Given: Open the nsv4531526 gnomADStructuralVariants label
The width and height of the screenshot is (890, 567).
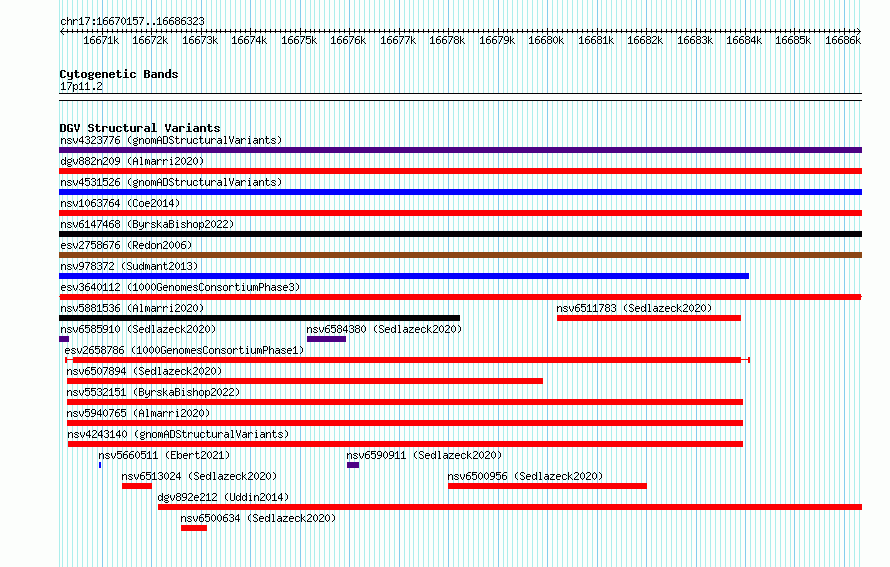Looking at the screenshot, I should [x=171, y=182].
